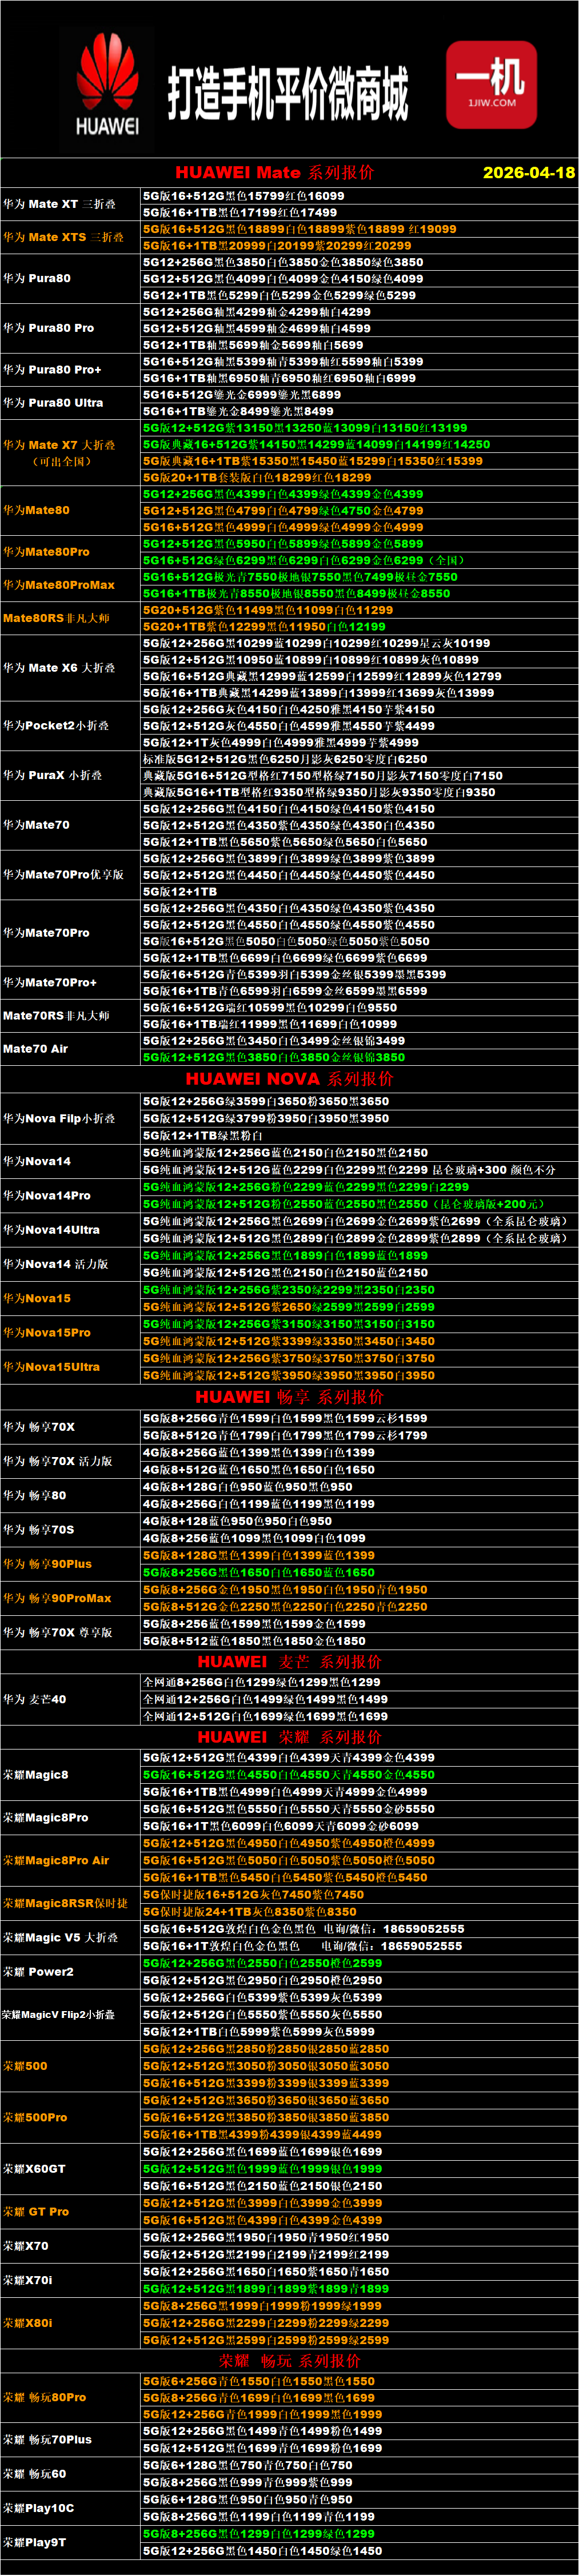Select the 荣耀 畅玩 系列报价 header
Image resolution: width=579 pixels, height=2576 pixels.
[289, 2360]
